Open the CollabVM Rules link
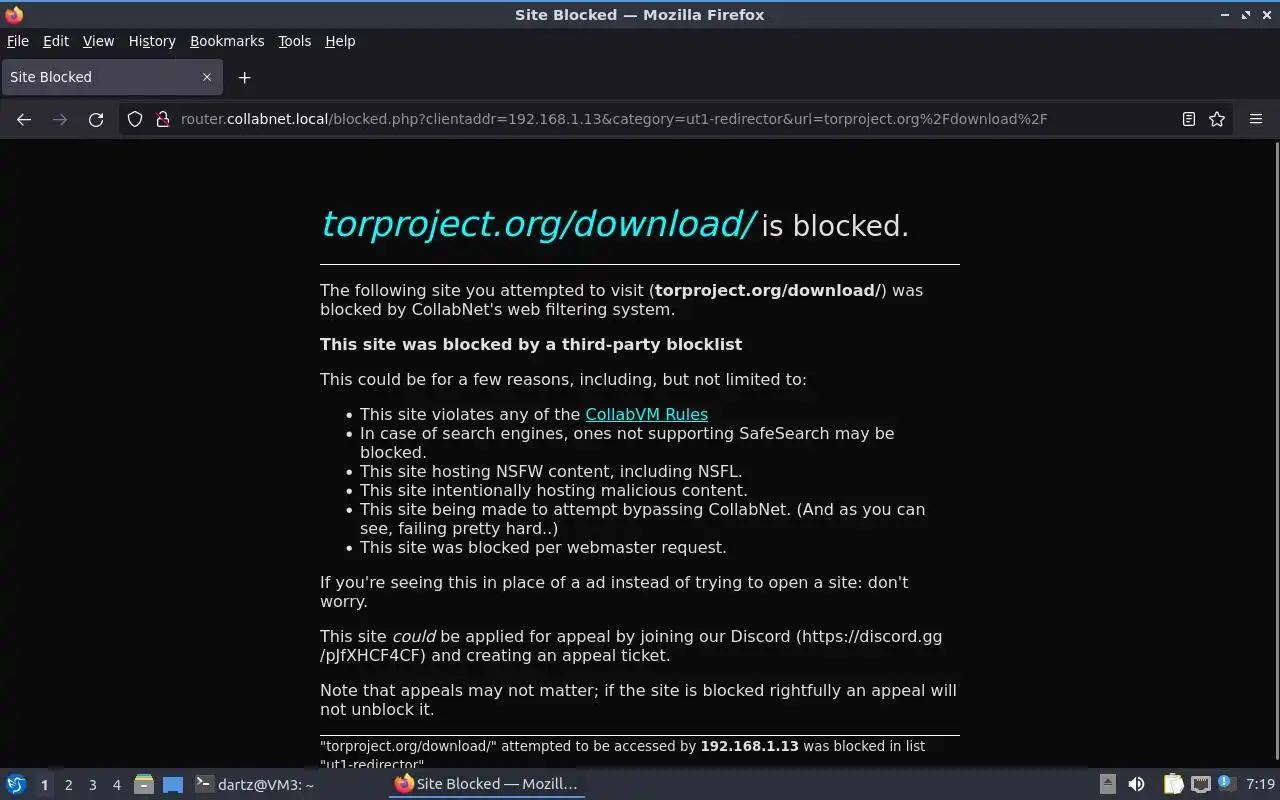 point(646,414)
